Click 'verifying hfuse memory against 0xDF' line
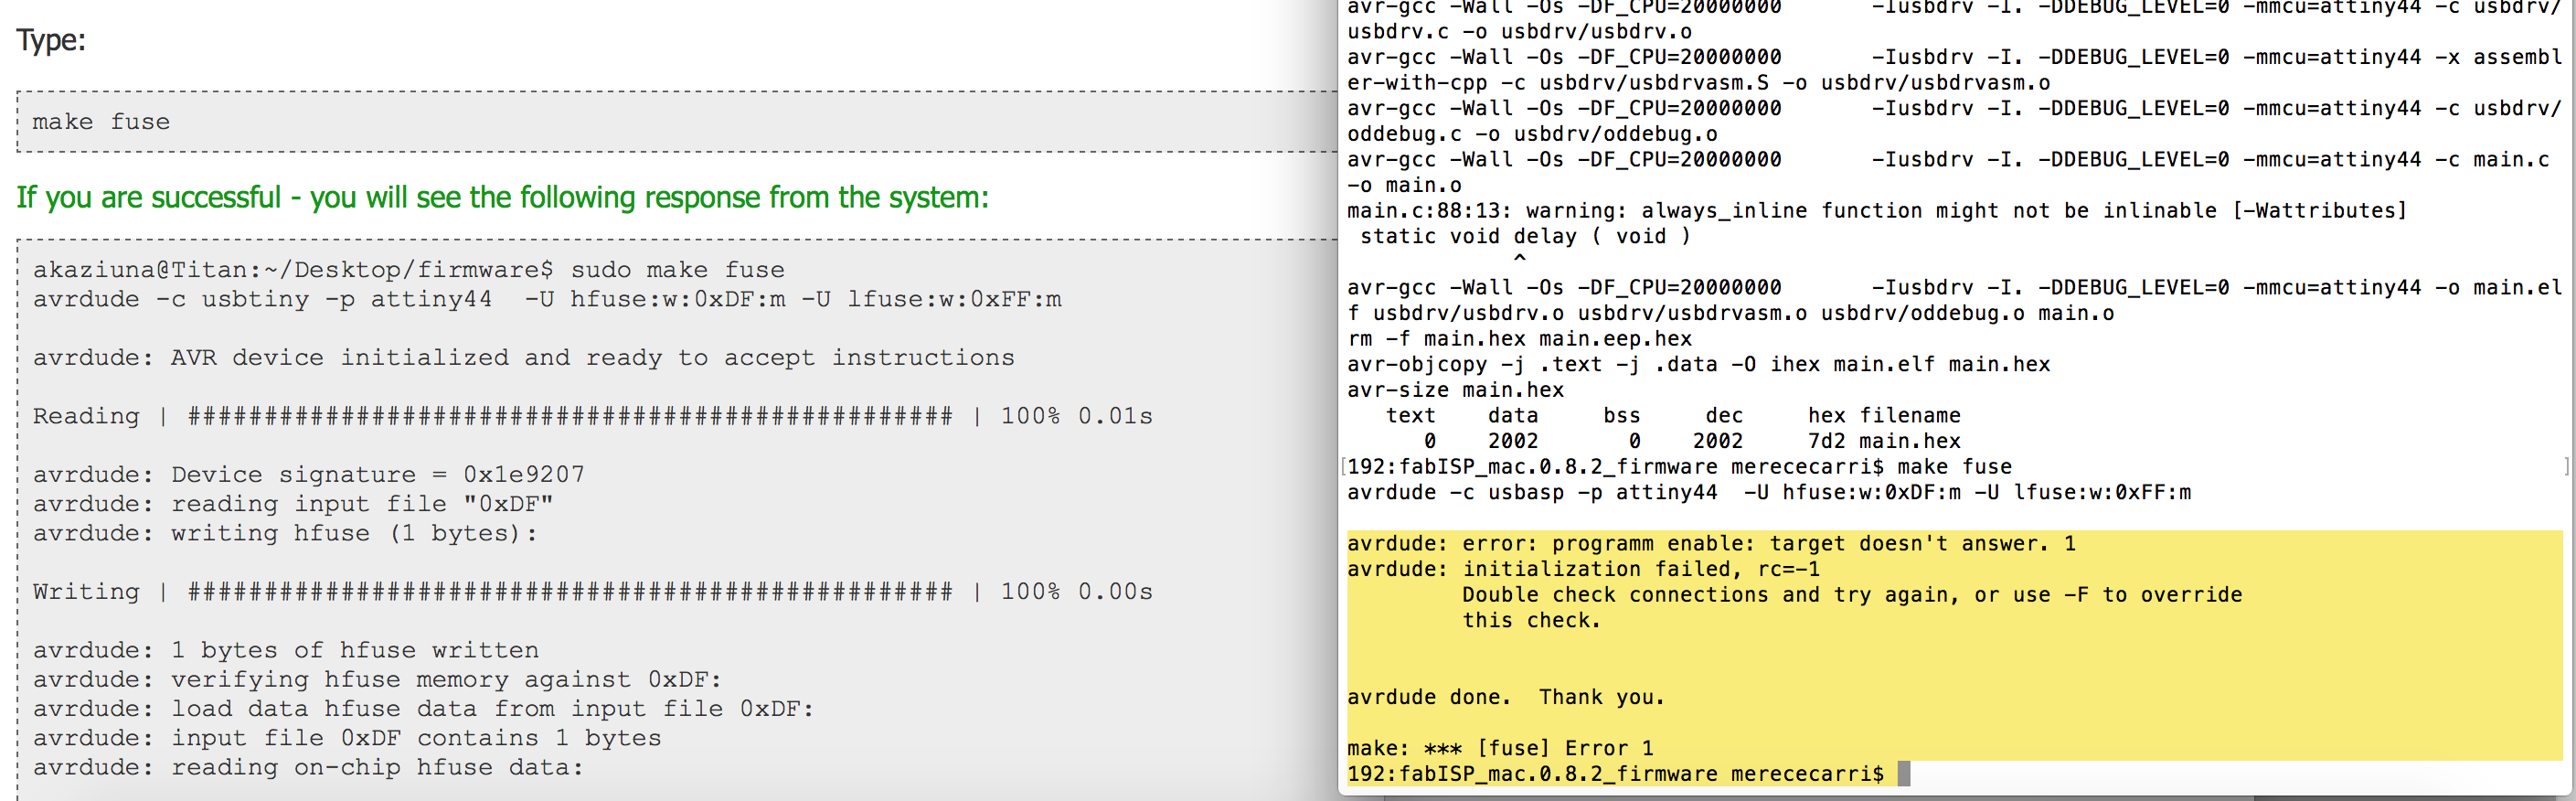 click(x=377, y=679)
